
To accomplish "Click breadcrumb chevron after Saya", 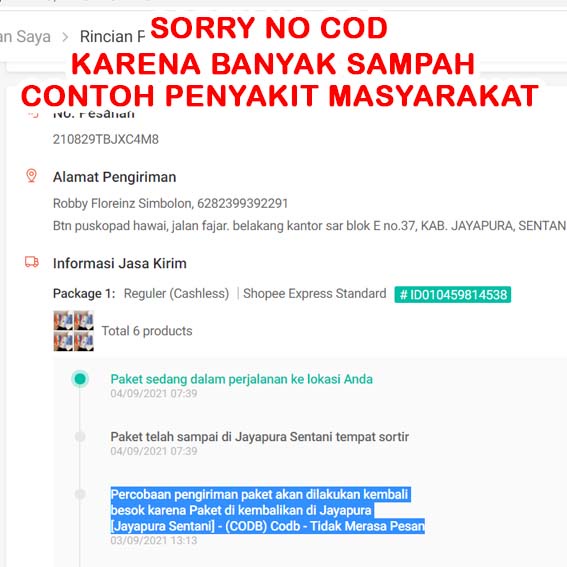I will click(x=65, y=37).
